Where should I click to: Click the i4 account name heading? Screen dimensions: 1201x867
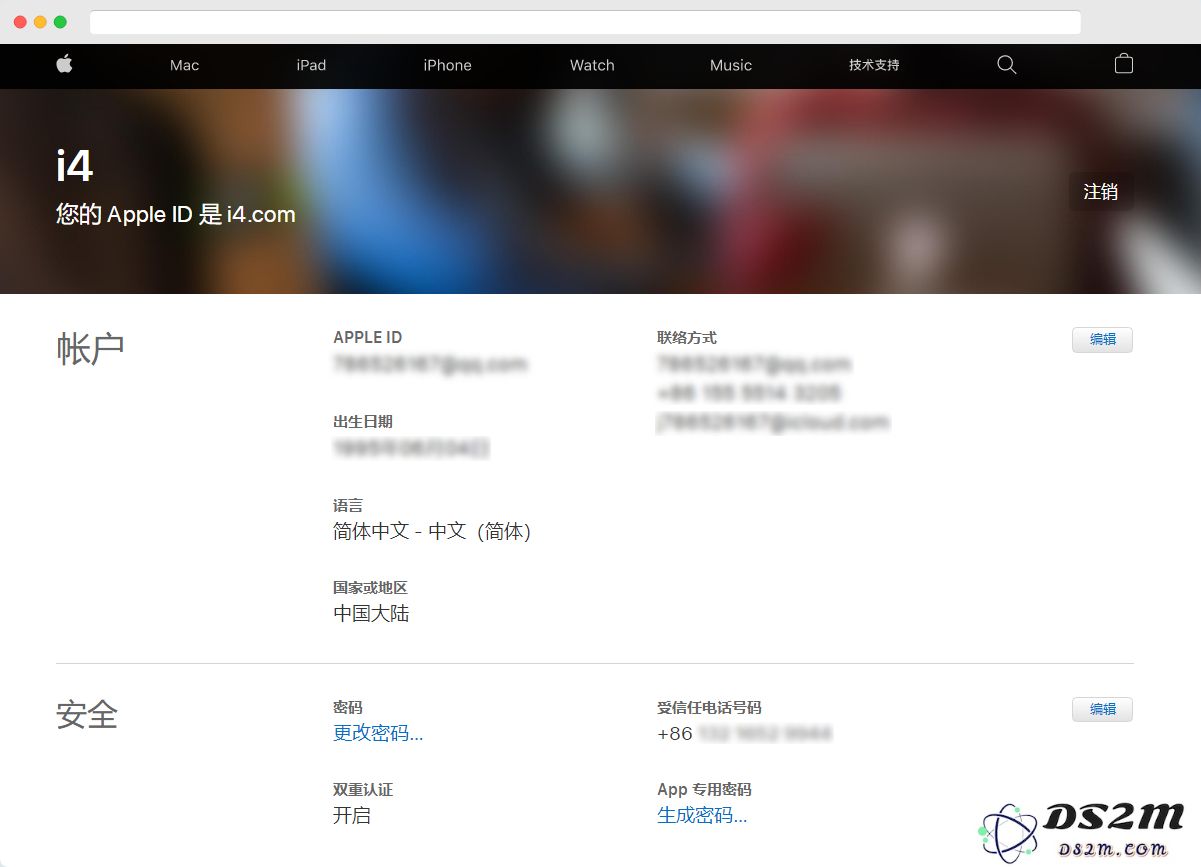point(75,165)
